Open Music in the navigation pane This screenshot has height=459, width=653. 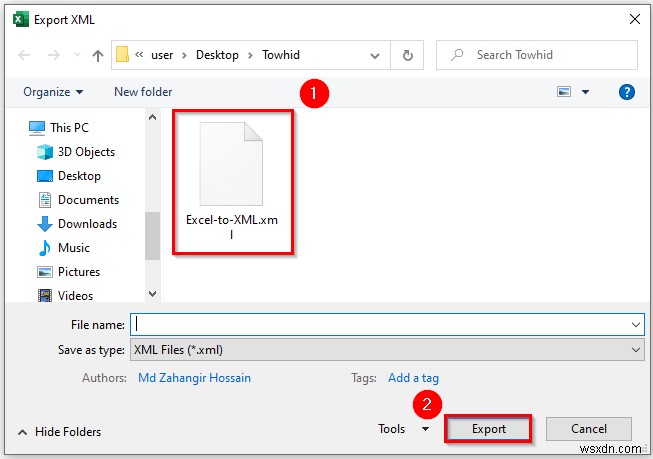coord(63,248)
